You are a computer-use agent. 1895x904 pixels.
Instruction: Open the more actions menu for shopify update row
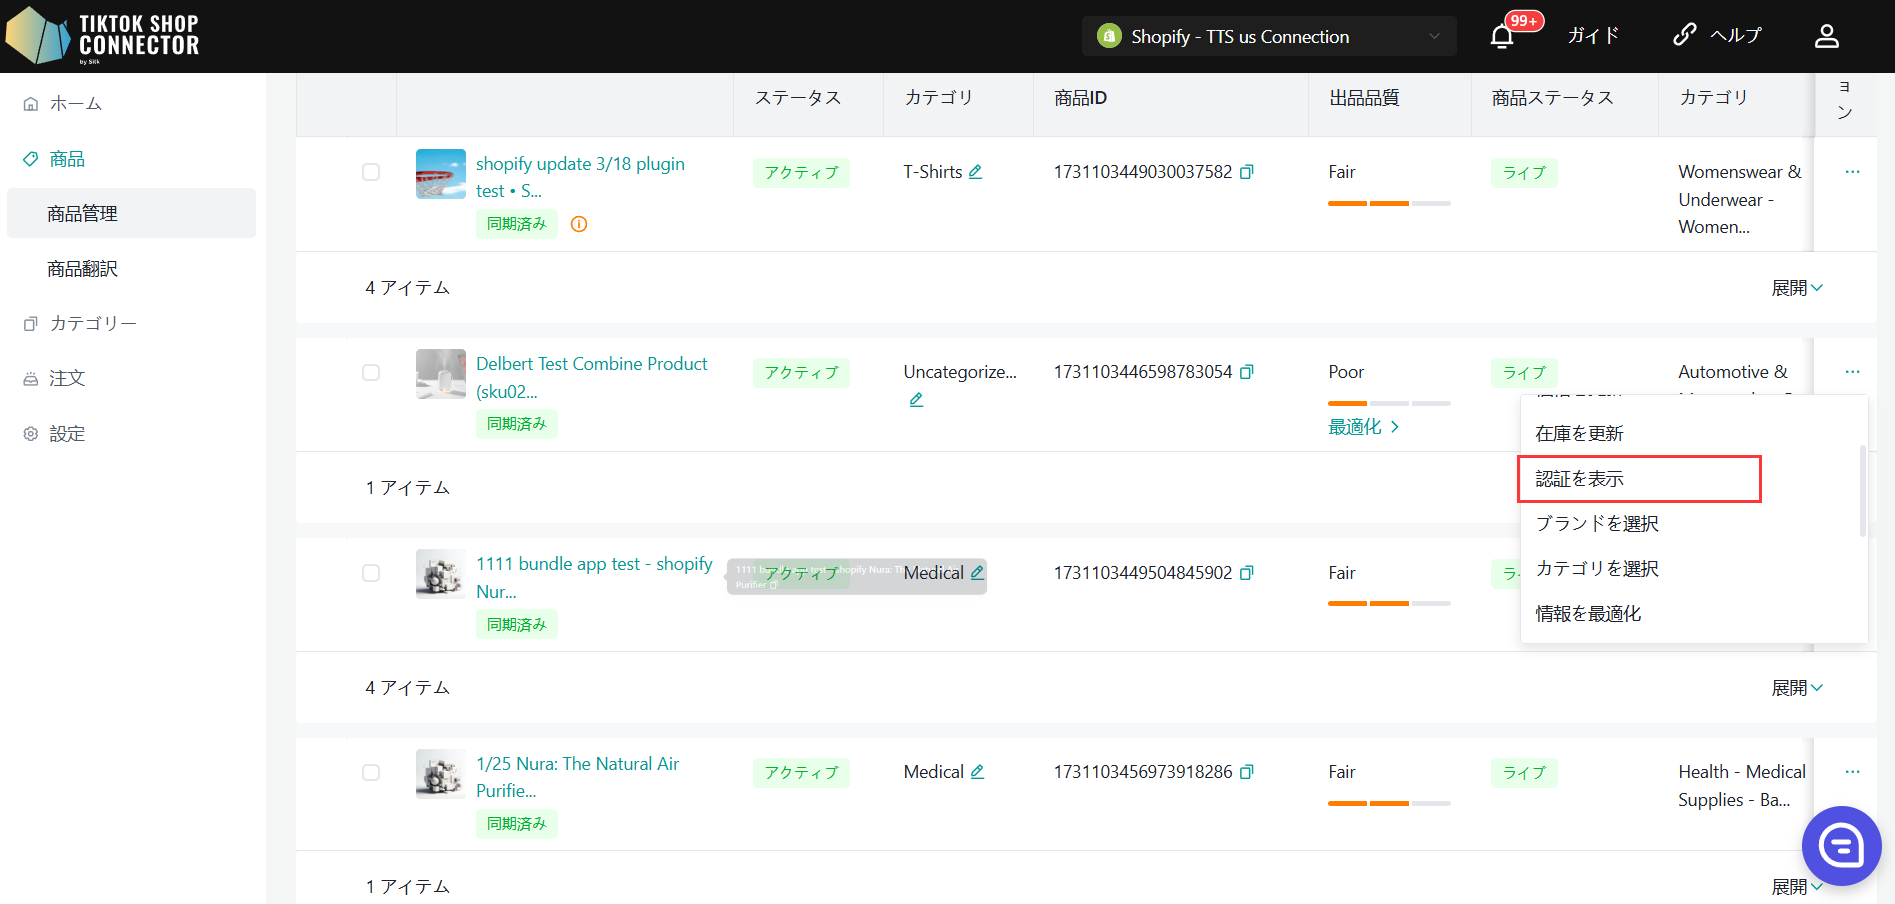click(x=1852, y=172)
